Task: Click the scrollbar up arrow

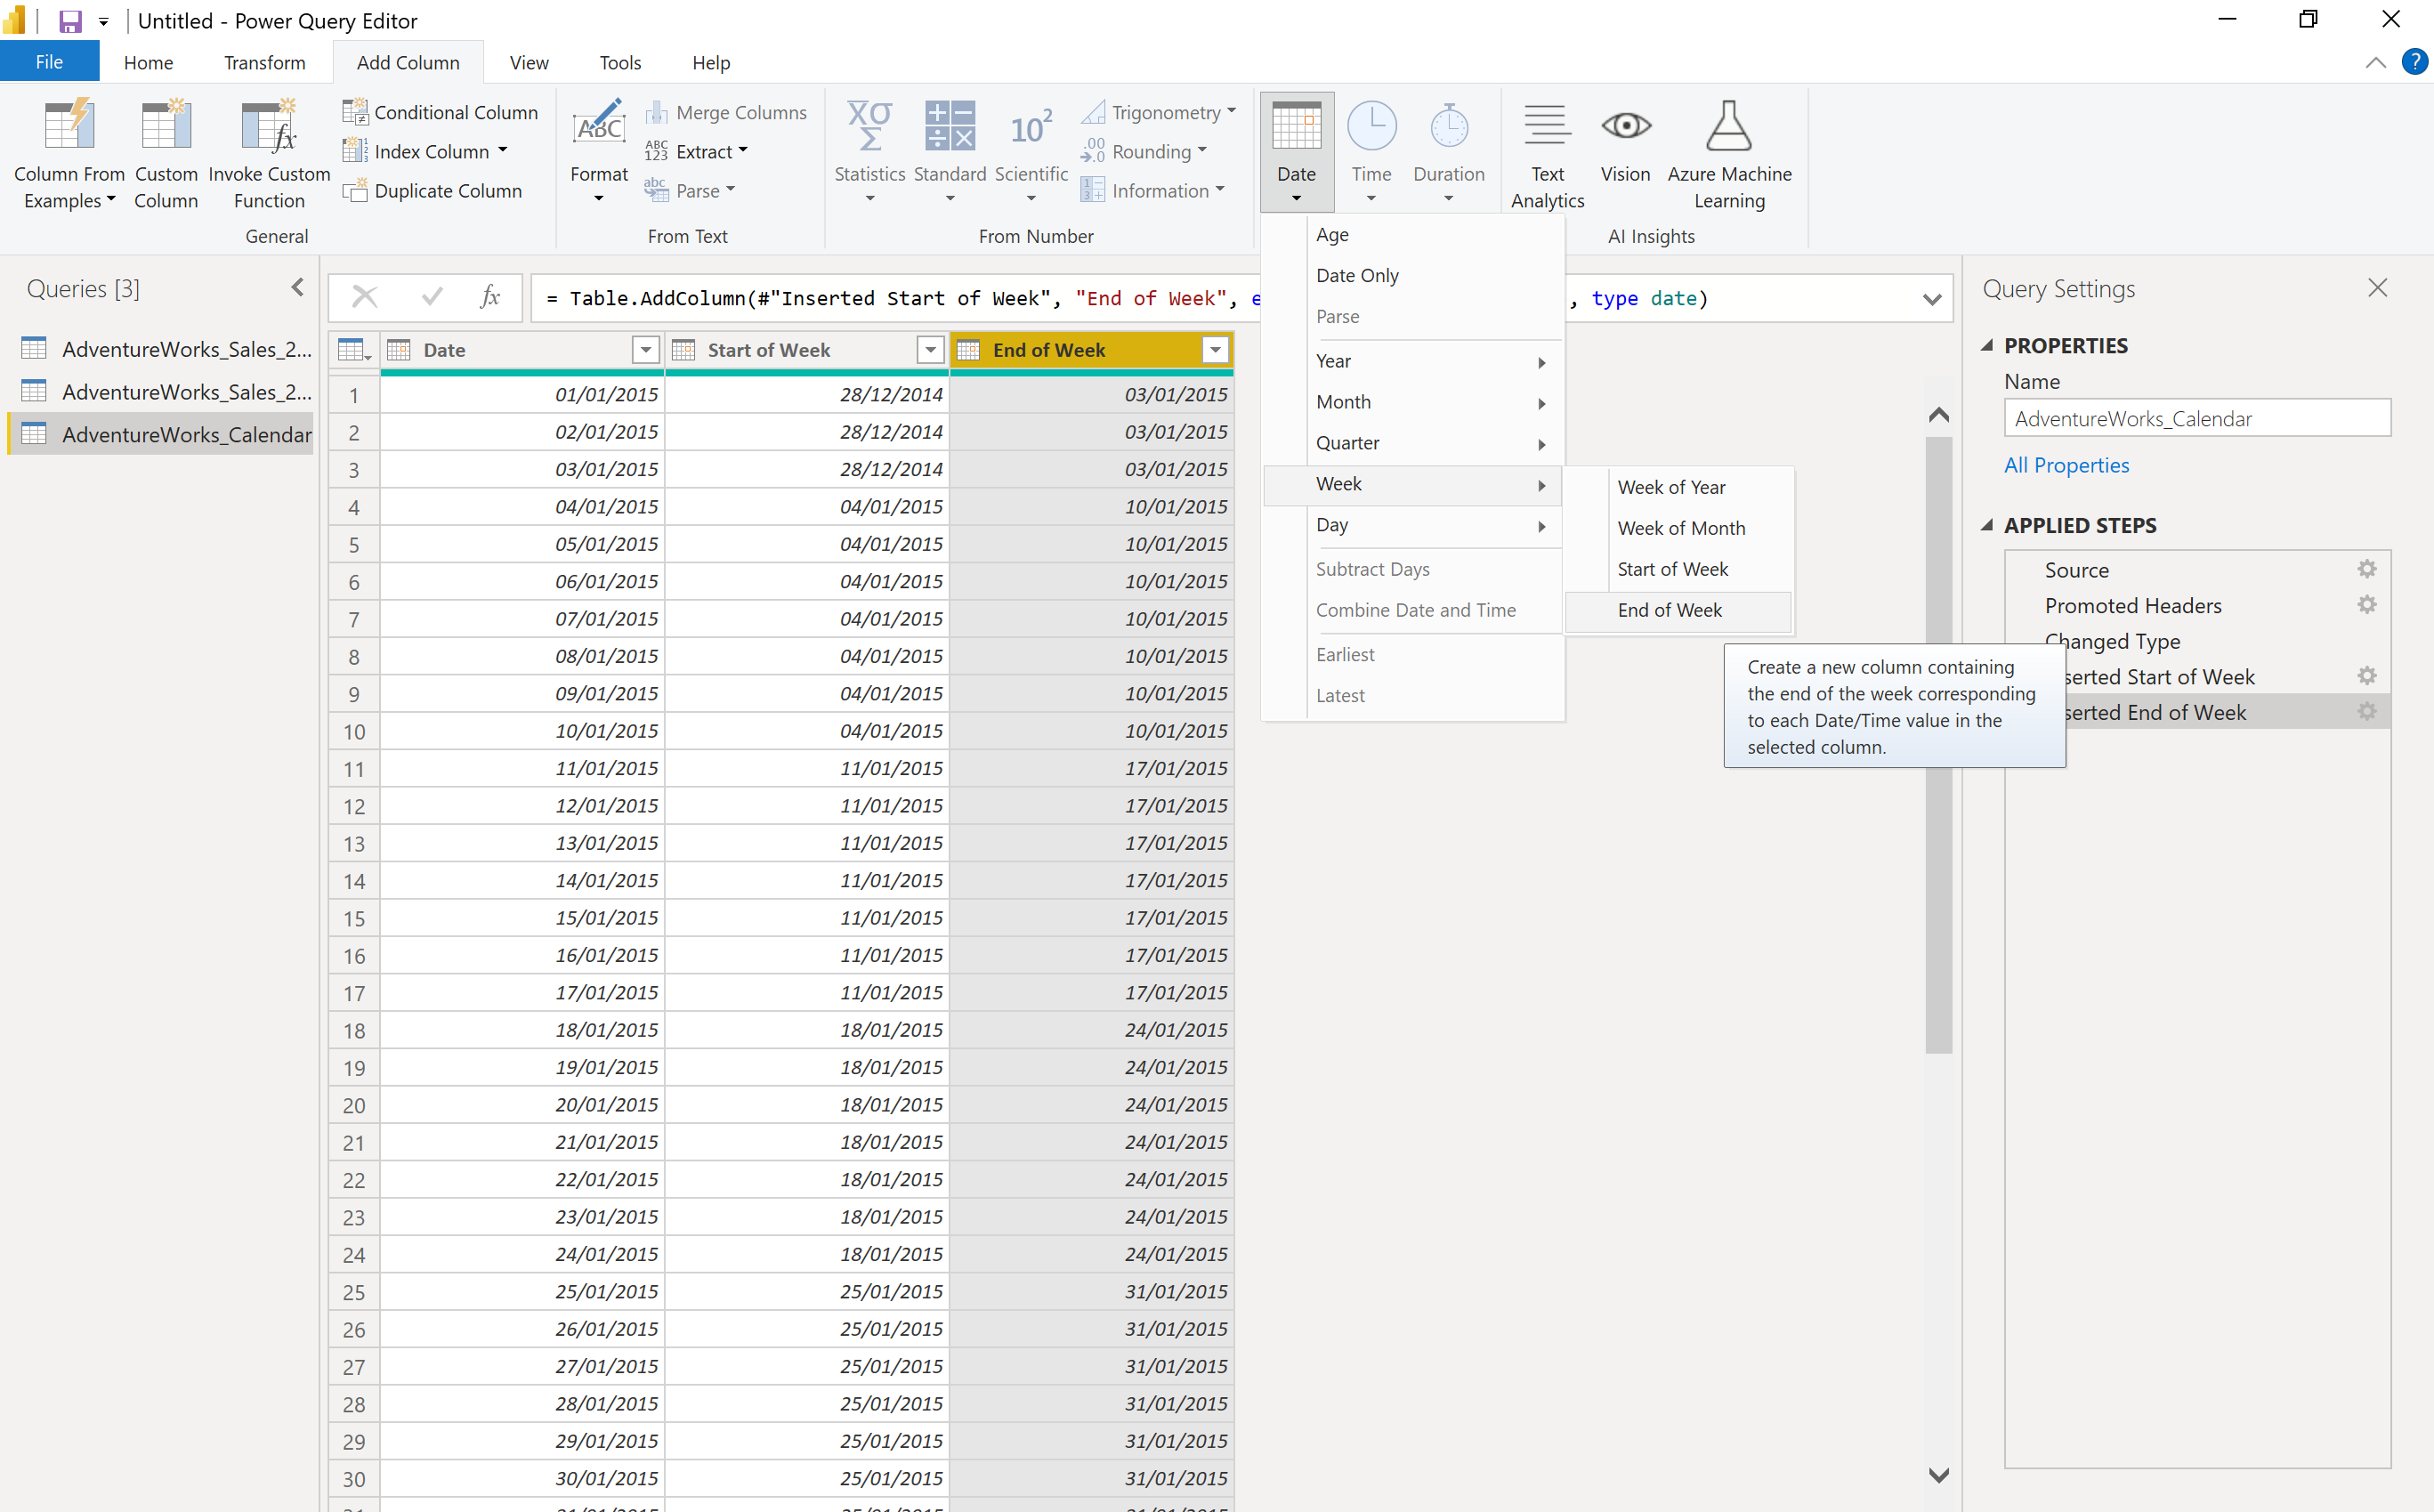Action: pos(1938,414)
